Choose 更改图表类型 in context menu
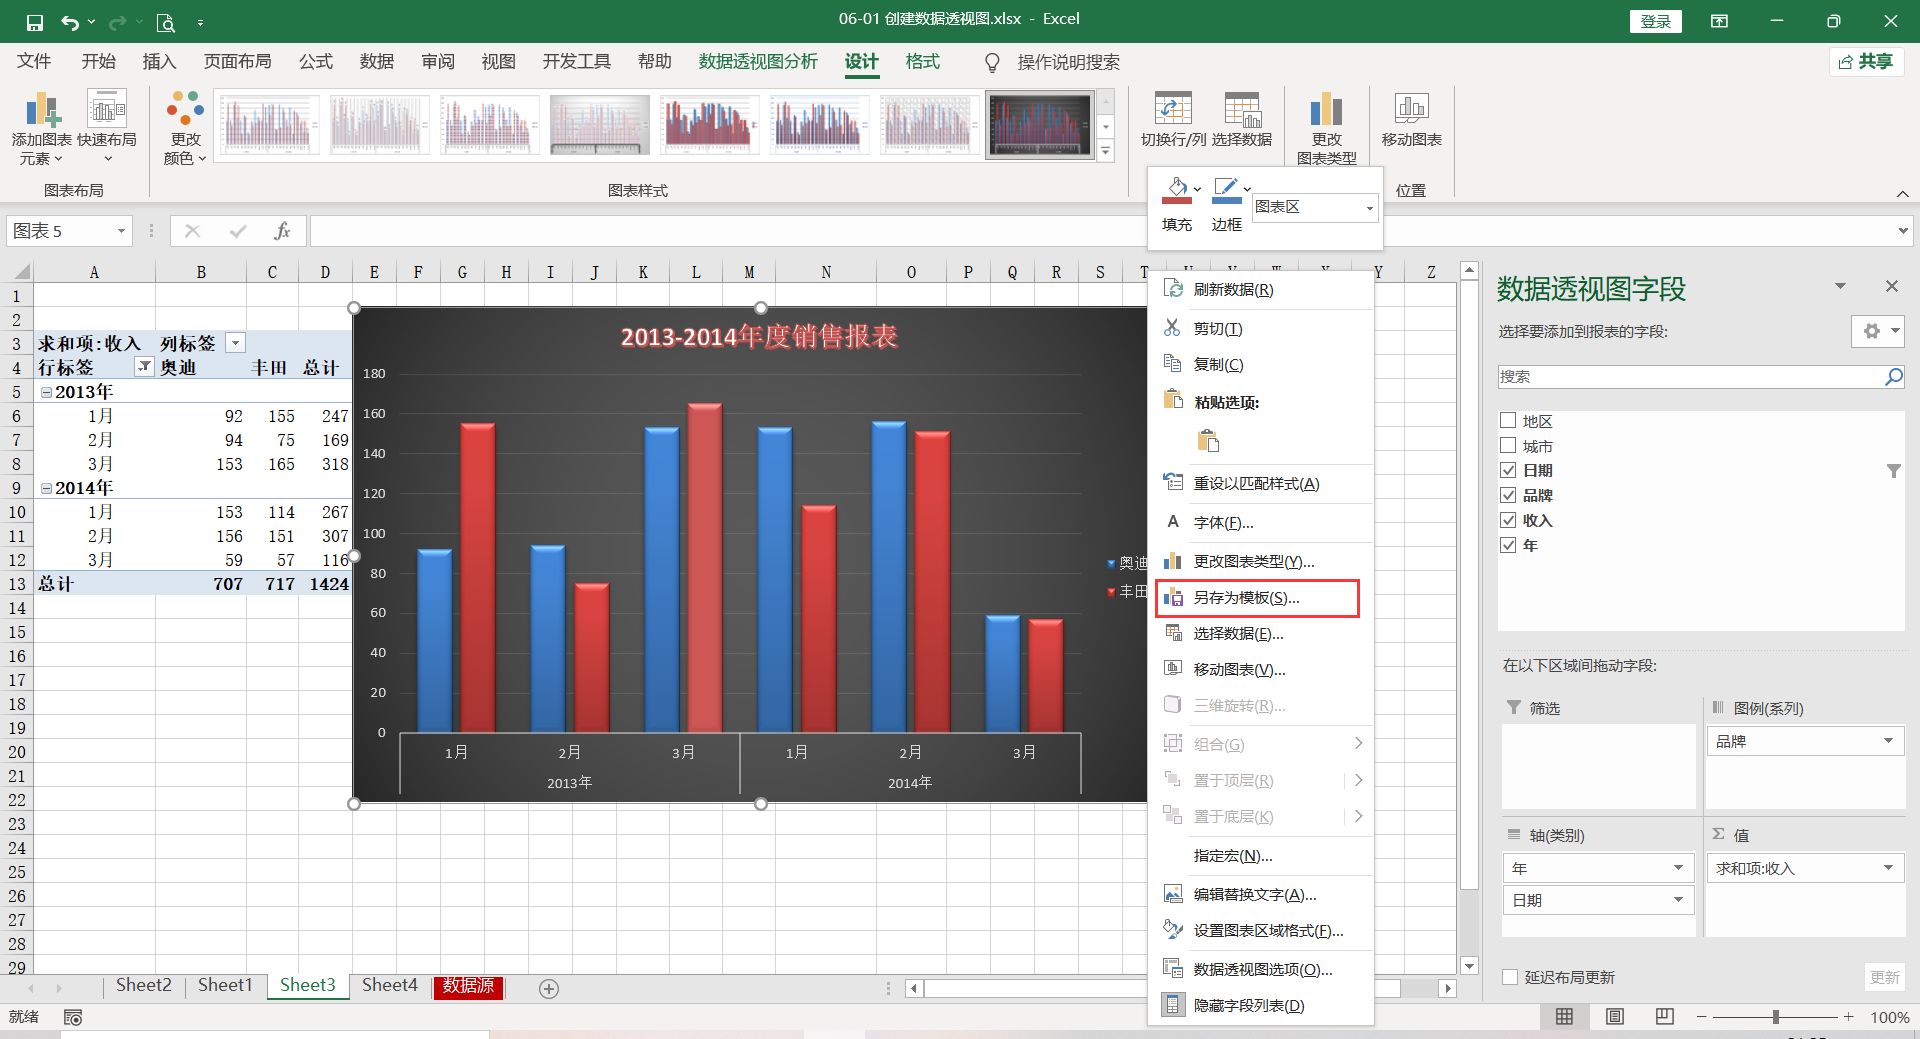Screen dimensions: 1920x1039 (1260, 562)
